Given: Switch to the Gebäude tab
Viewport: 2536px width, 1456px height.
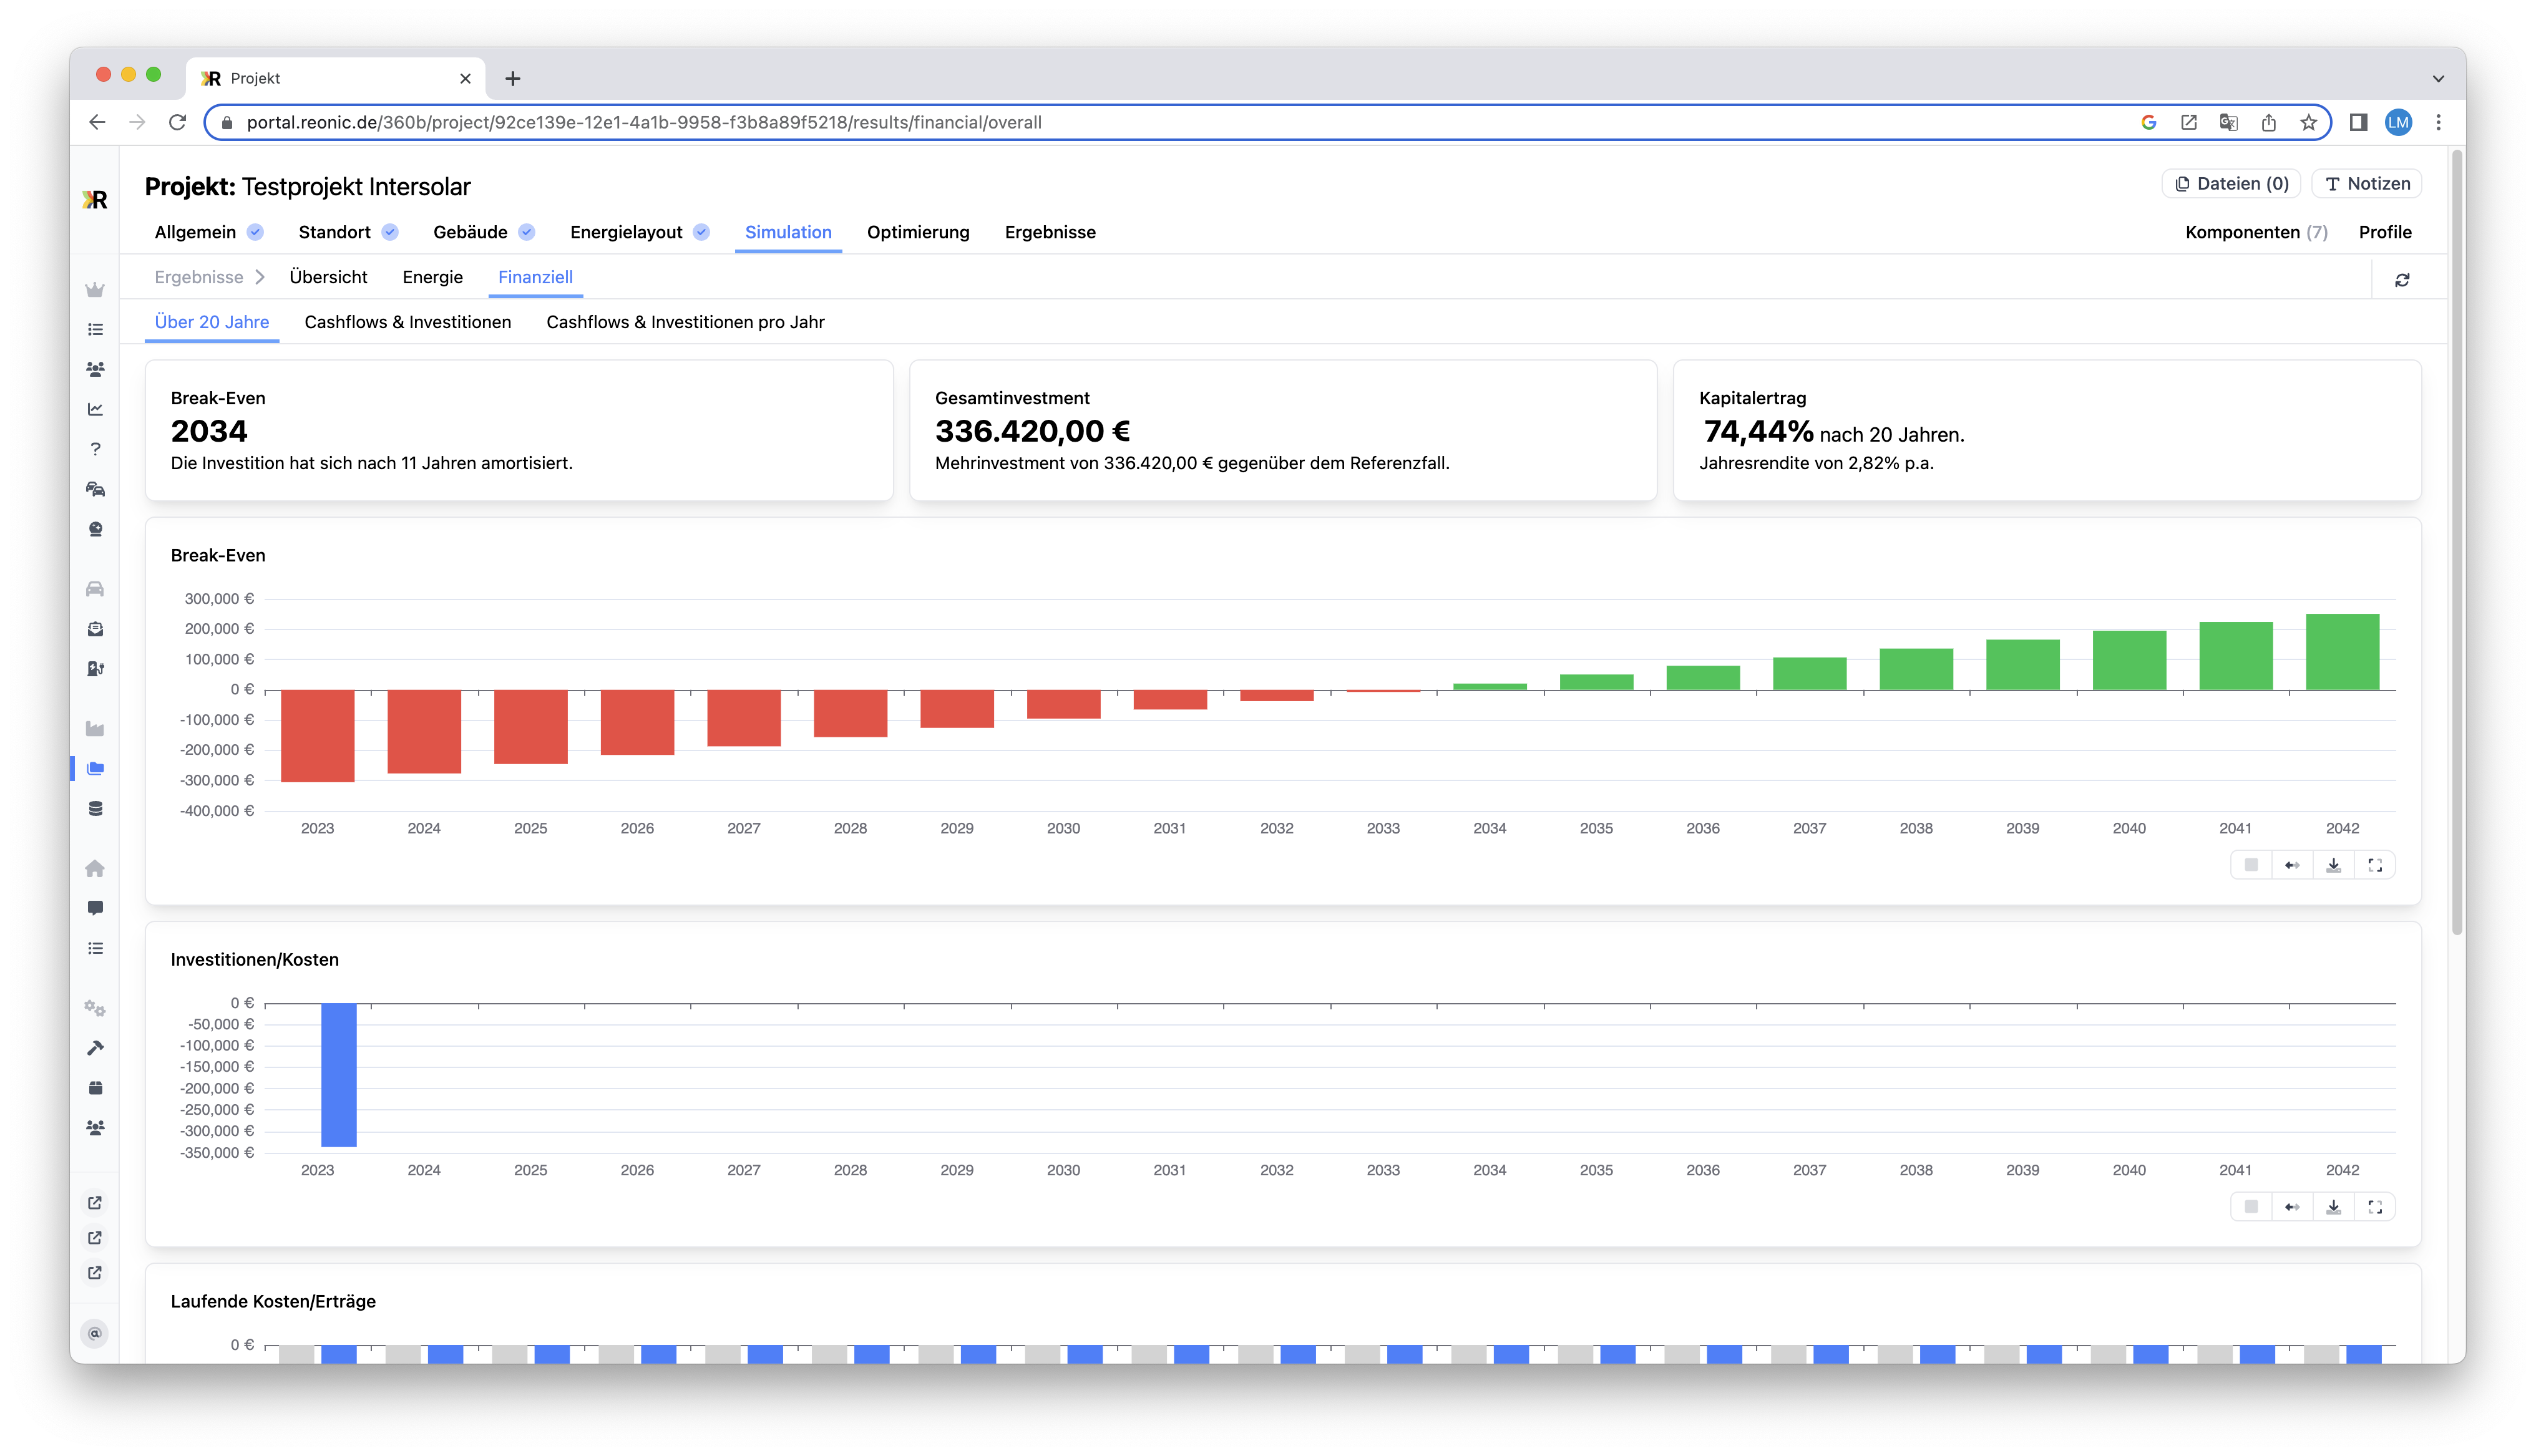Looking at the screenshot, I should [483, 232].
